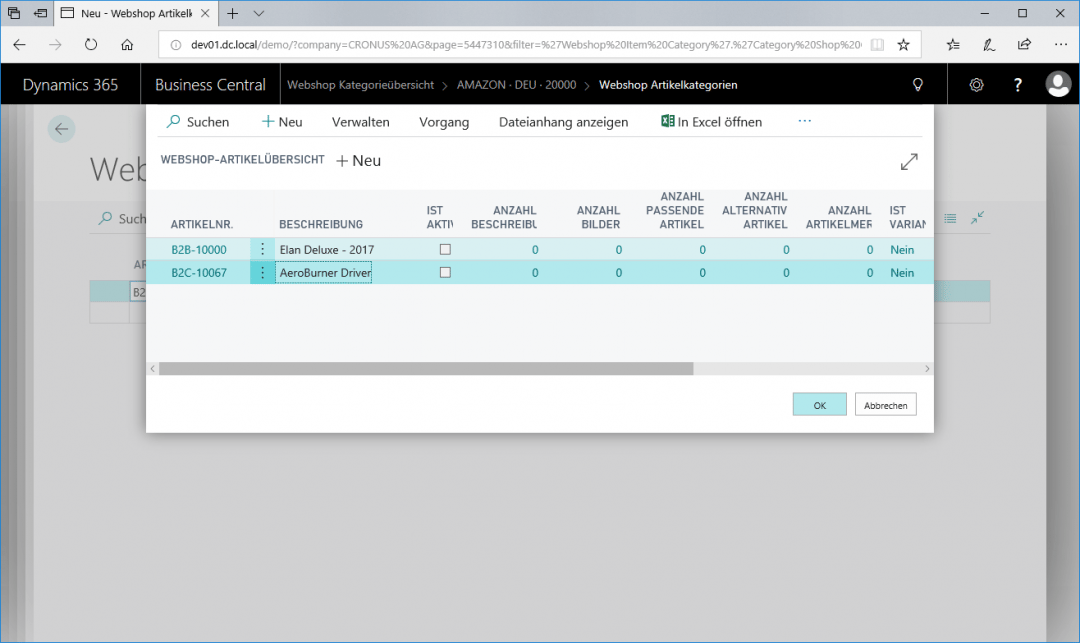Viewport: 1080px width, 643px height.
Task: Open article link B2B-10000
Action: coord(199,250)
